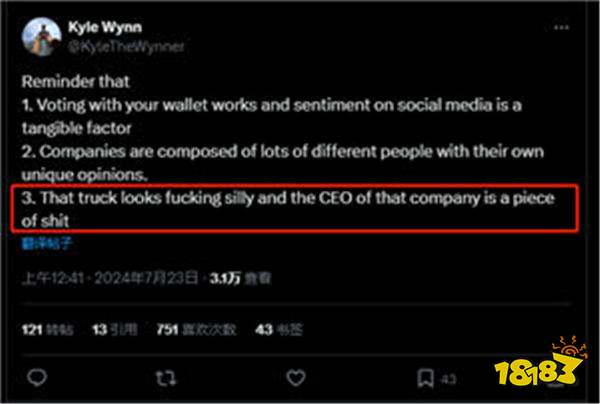The image size is (600, 404).
Task: Bookmark the tweet via the bookmark icon
Action: click(x=424, y=378)
